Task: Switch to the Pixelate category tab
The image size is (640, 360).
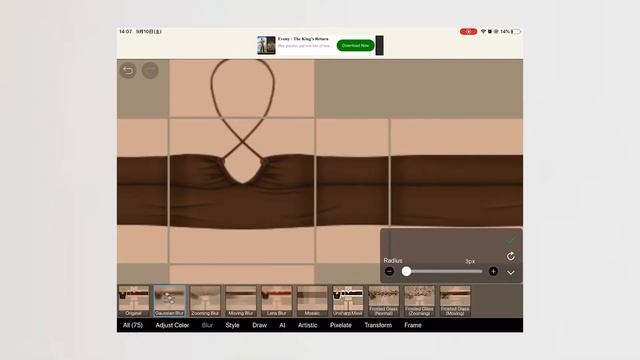Action: pos(341,325)
